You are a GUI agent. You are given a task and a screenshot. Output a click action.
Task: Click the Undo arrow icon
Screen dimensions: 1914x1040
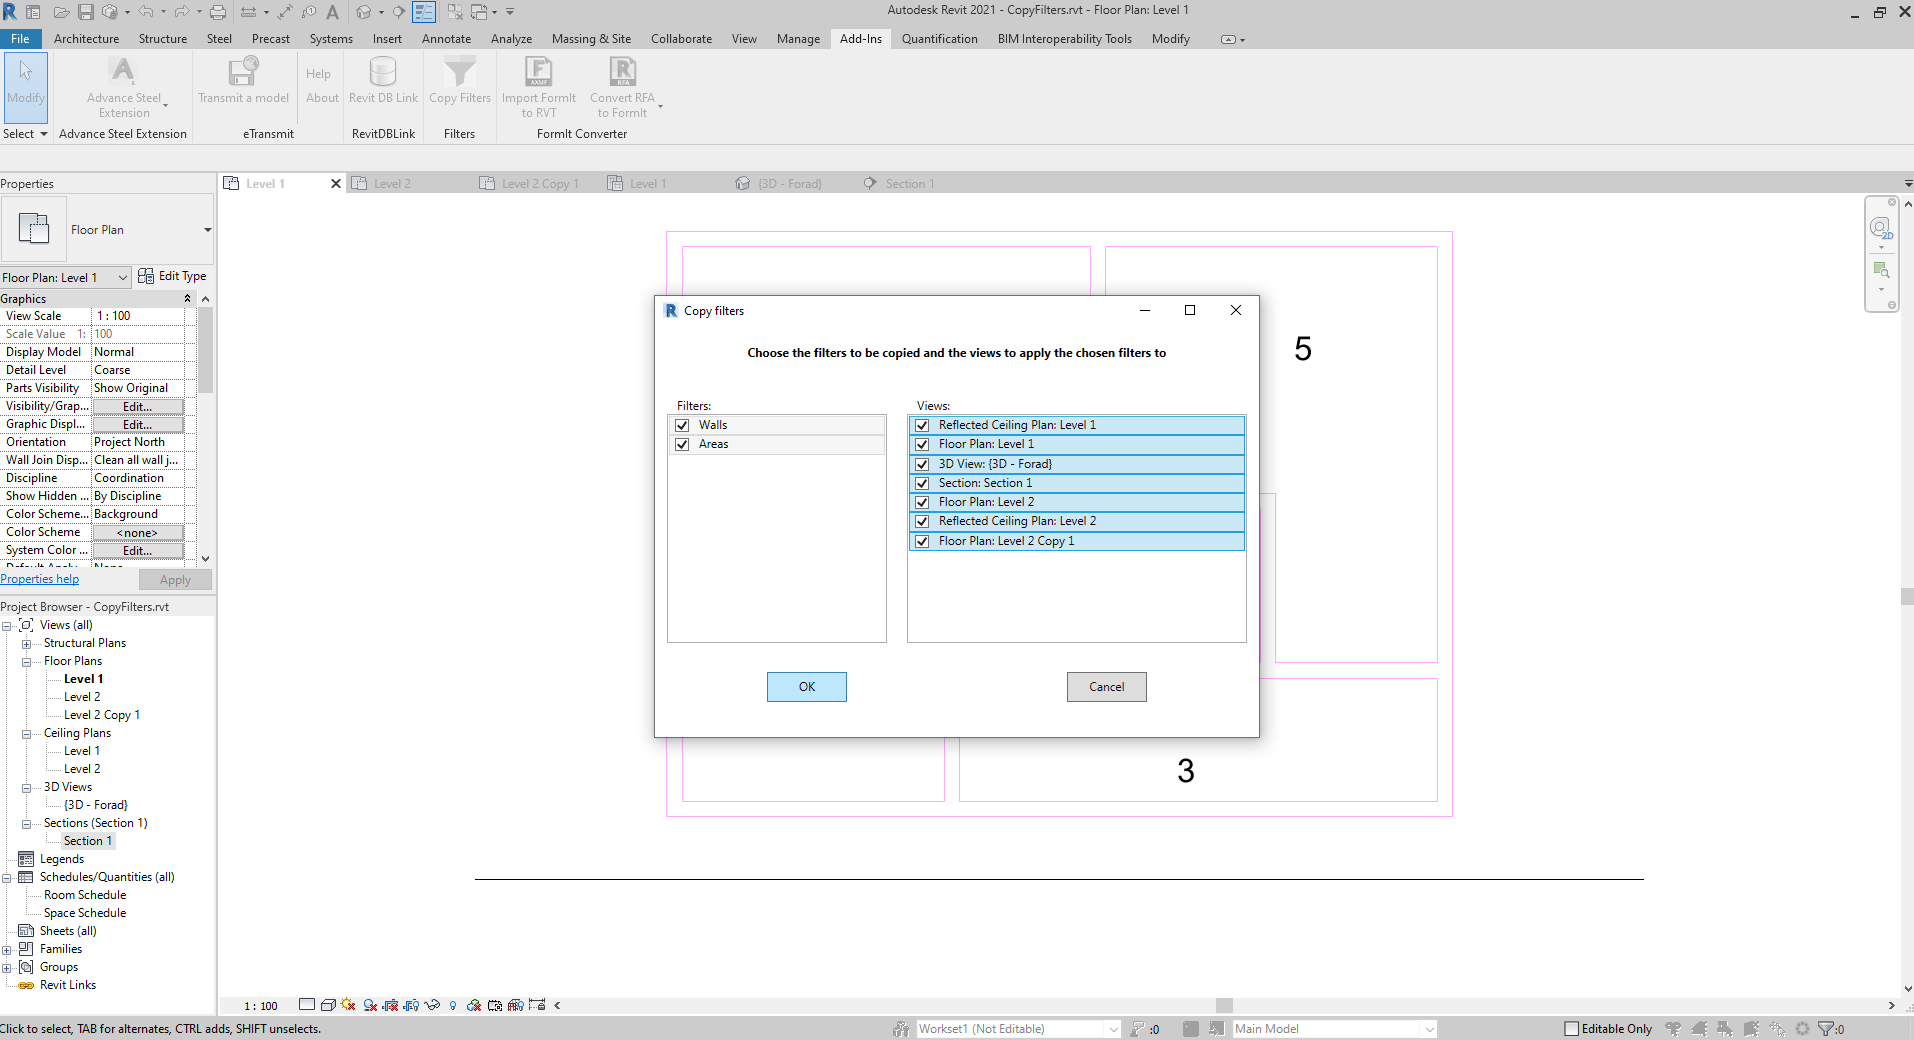tap(146, 12)
